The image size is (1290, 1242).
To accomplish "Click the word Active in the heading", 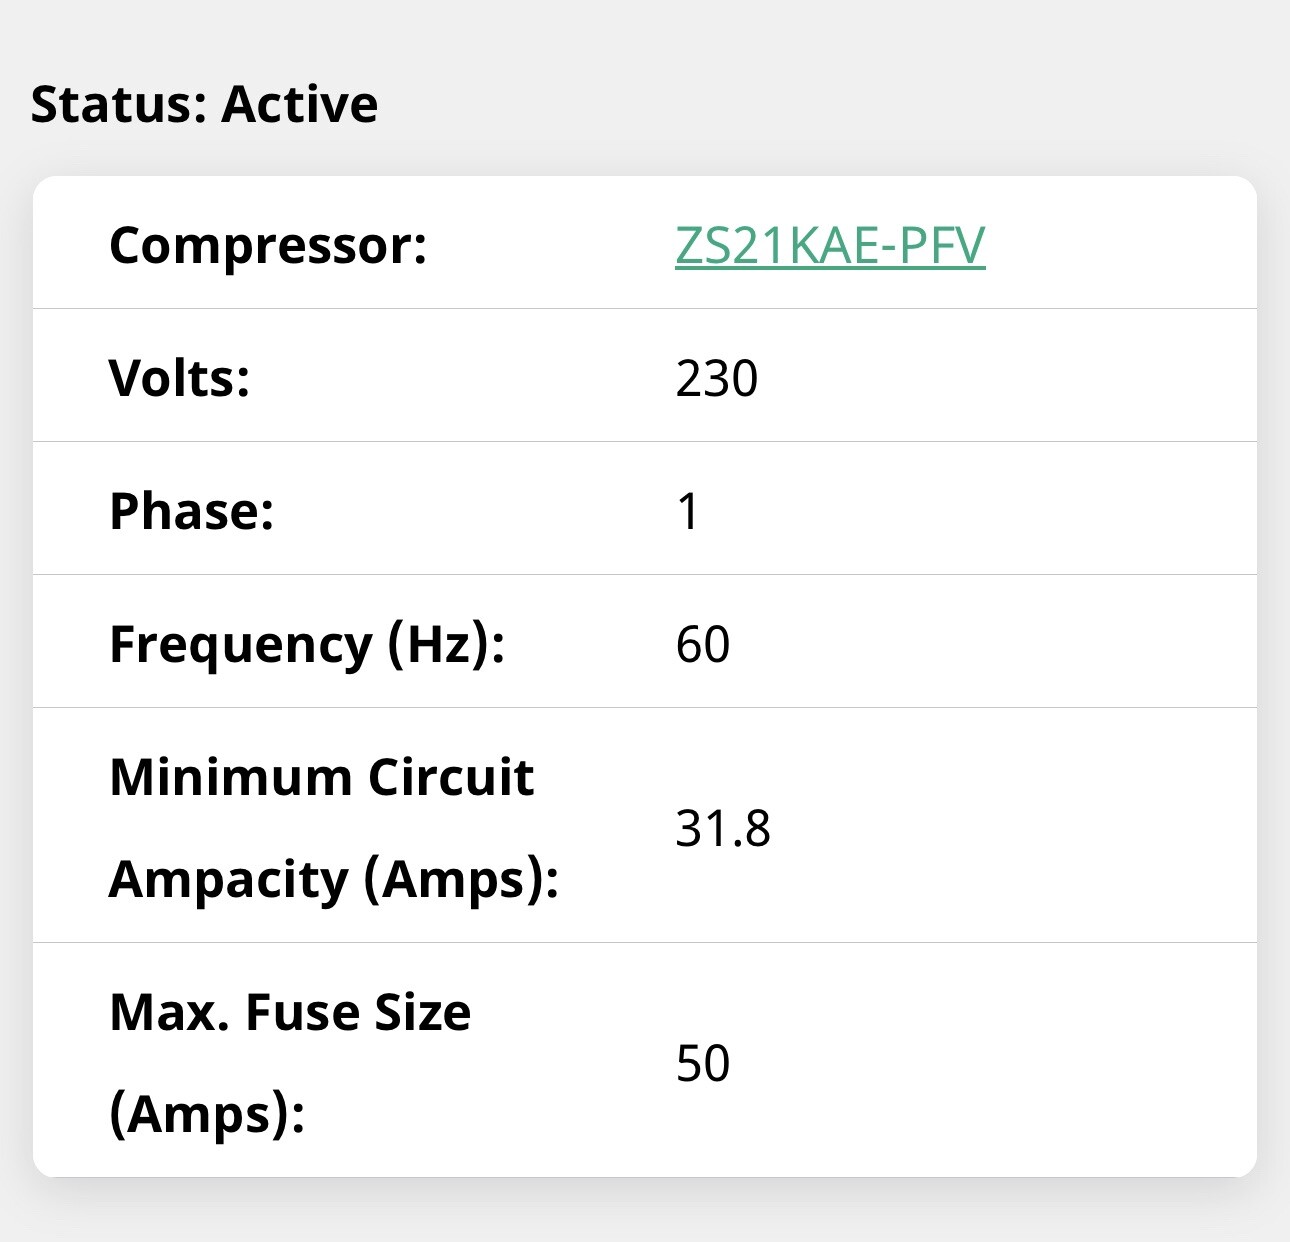I will point(299,104).
